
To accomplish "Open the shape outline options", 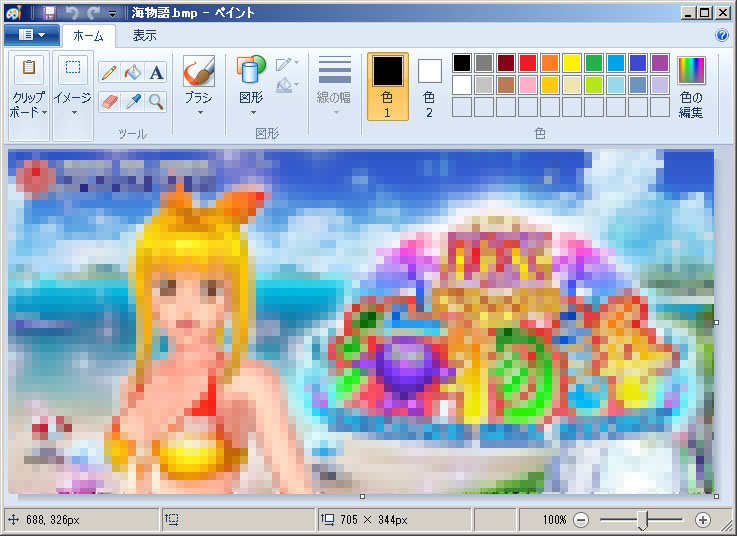I will [287, 64].
